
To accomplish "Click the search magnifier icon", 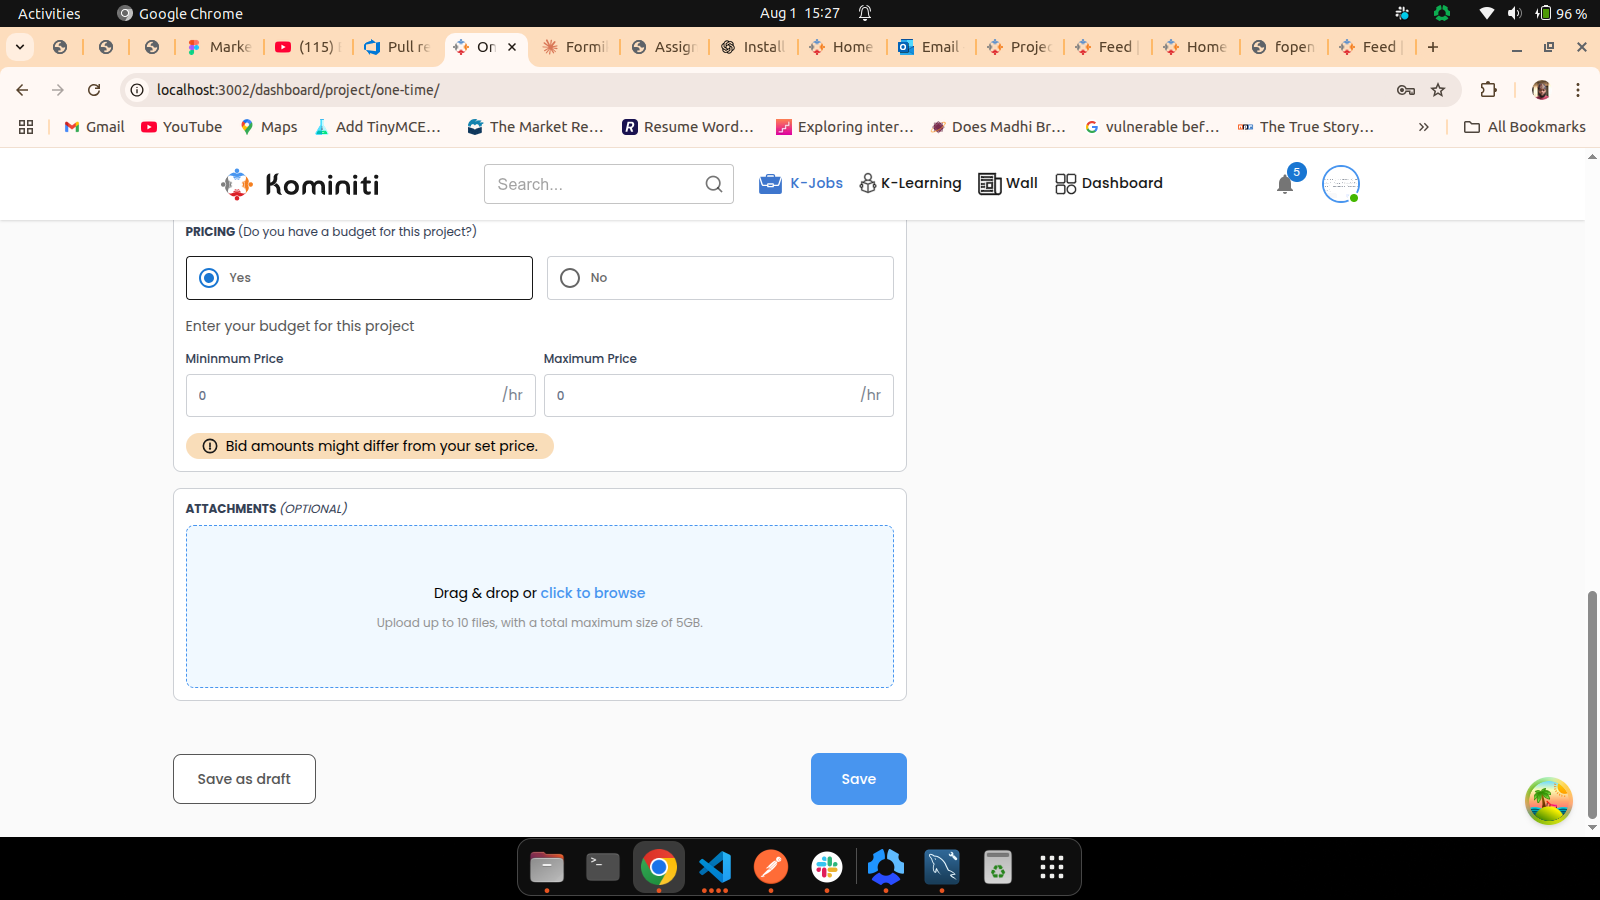I will 713,184.
